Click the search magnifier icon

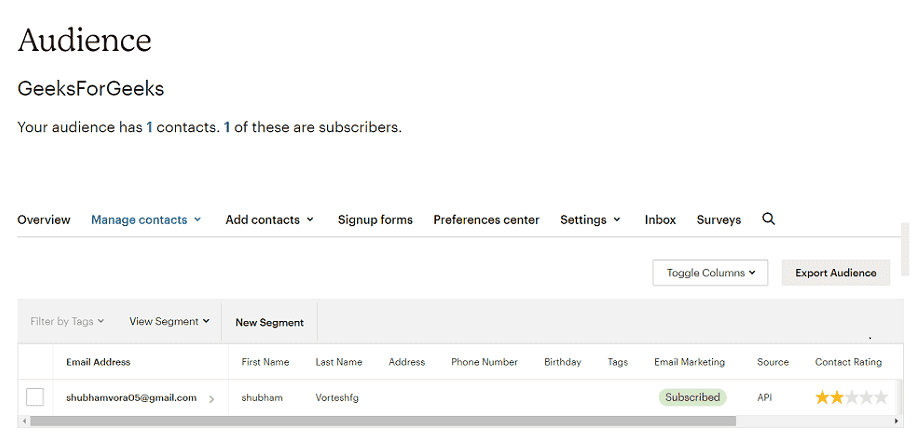point(768,219)
